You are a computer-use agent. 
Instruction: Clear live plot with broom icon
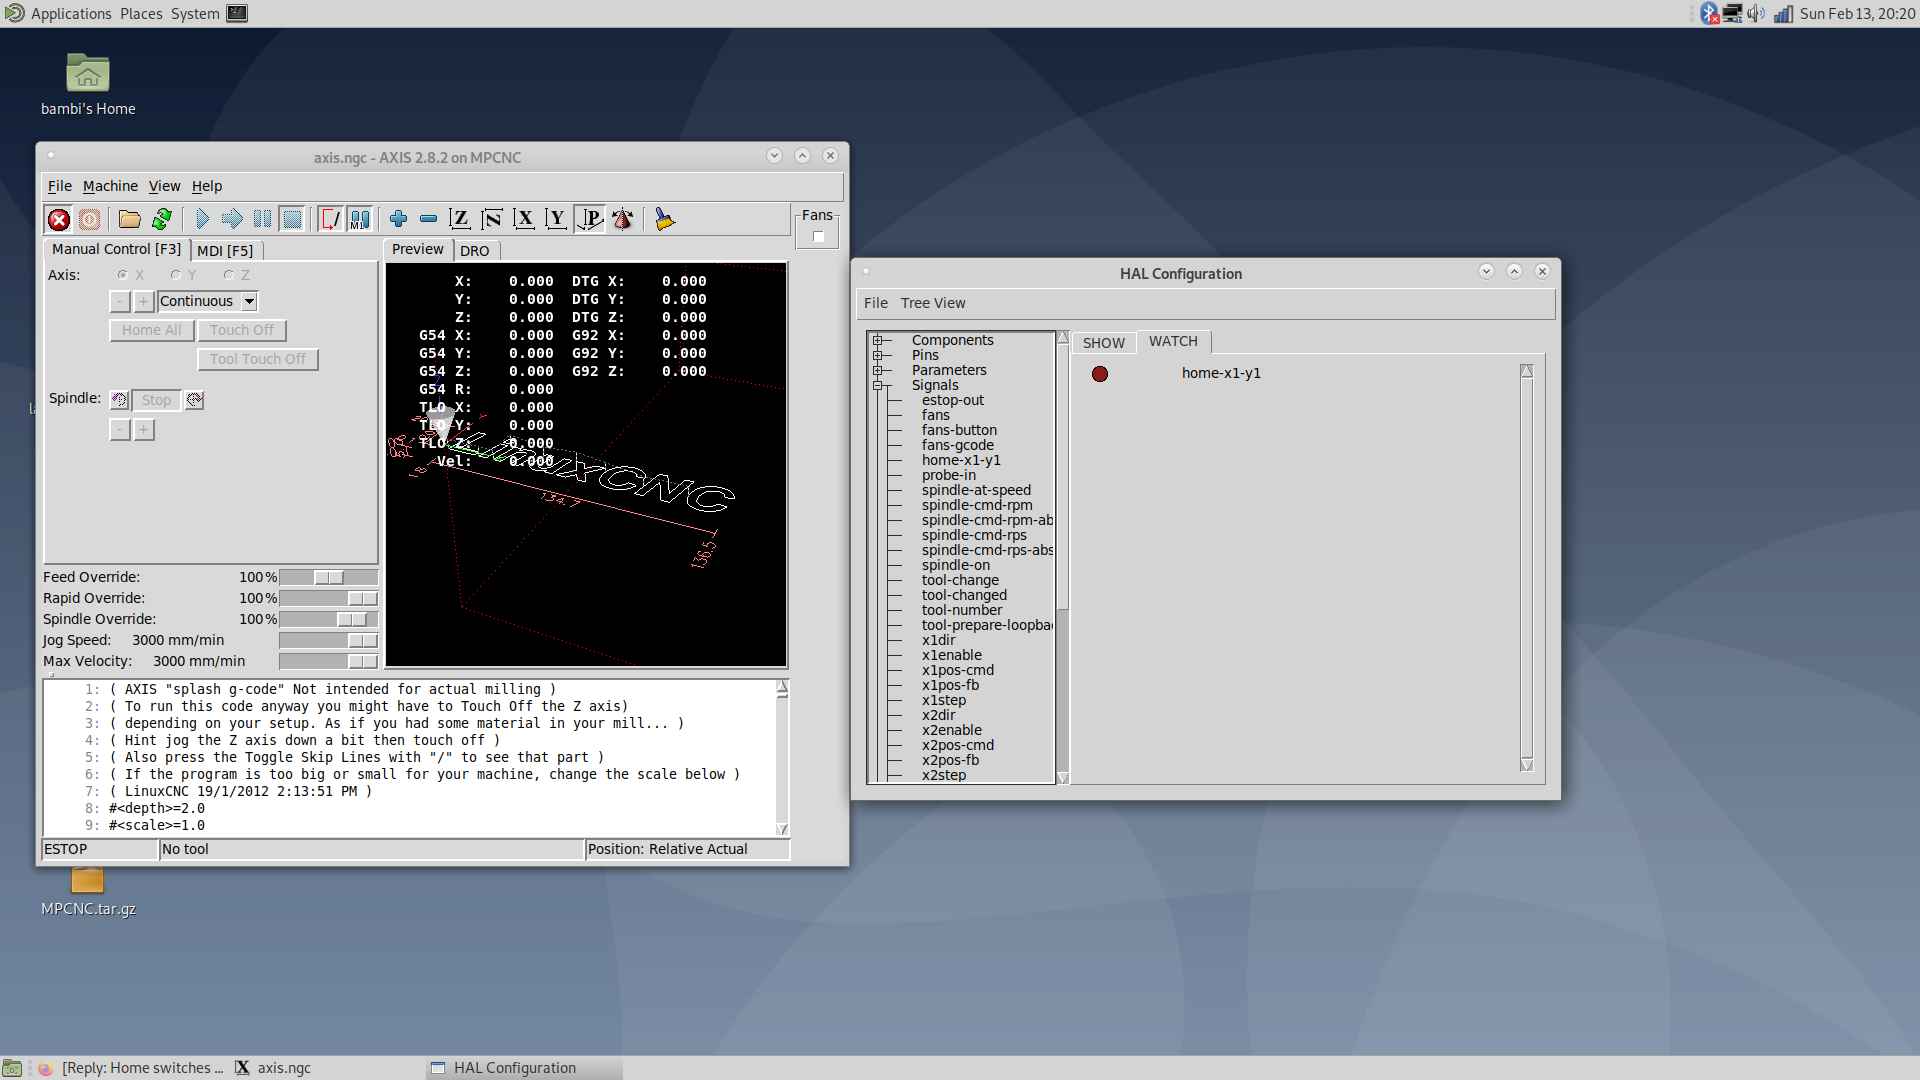click(x=664, y=219)
